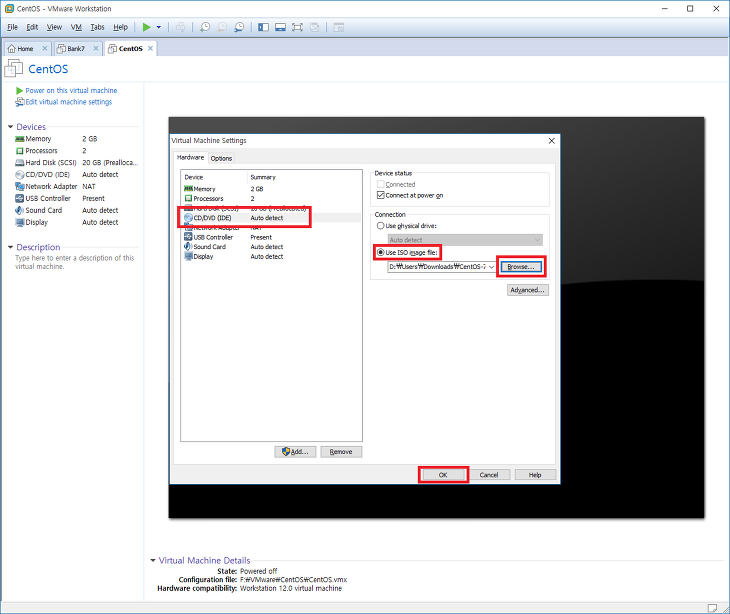Viewport: 730px width, 614px height.
Task: Switch to the Home tab
Action: (25, 48)
